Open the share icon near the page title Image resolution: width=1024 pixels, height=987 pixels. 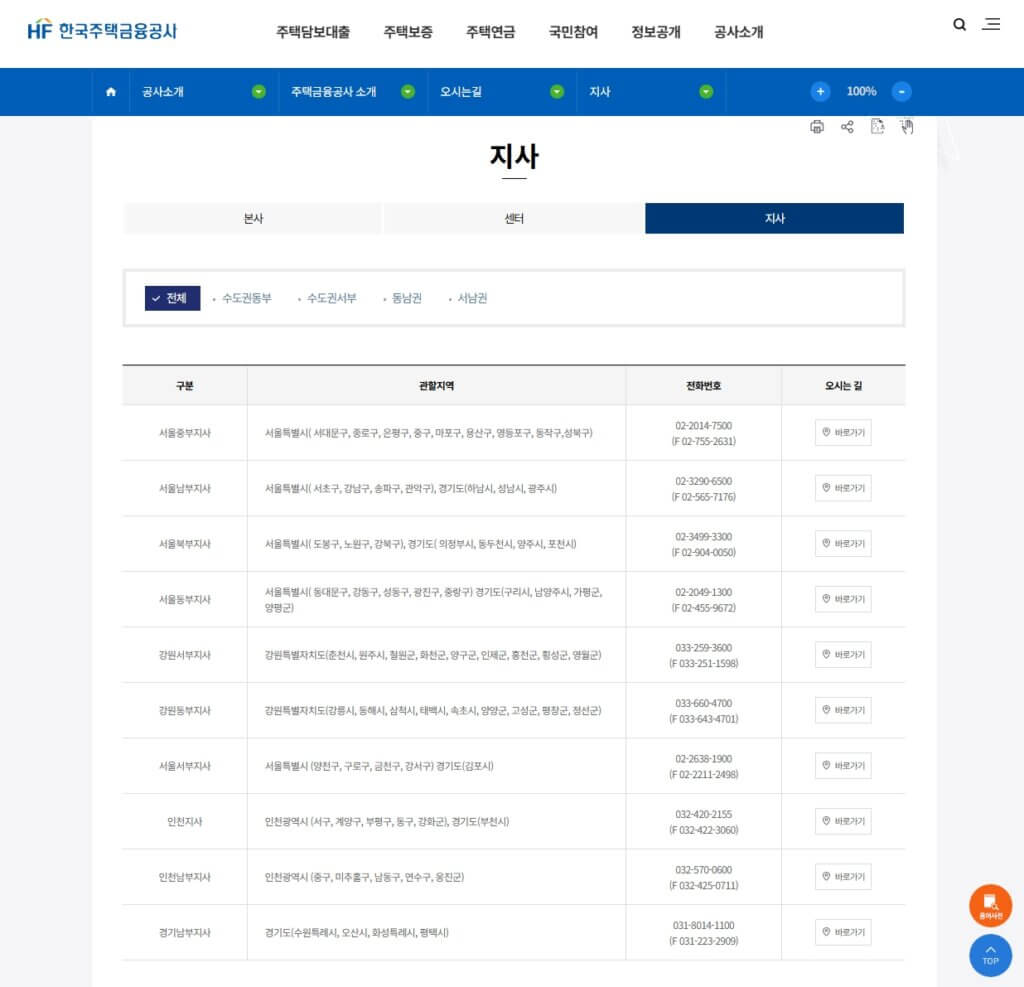tap(847, 127)
